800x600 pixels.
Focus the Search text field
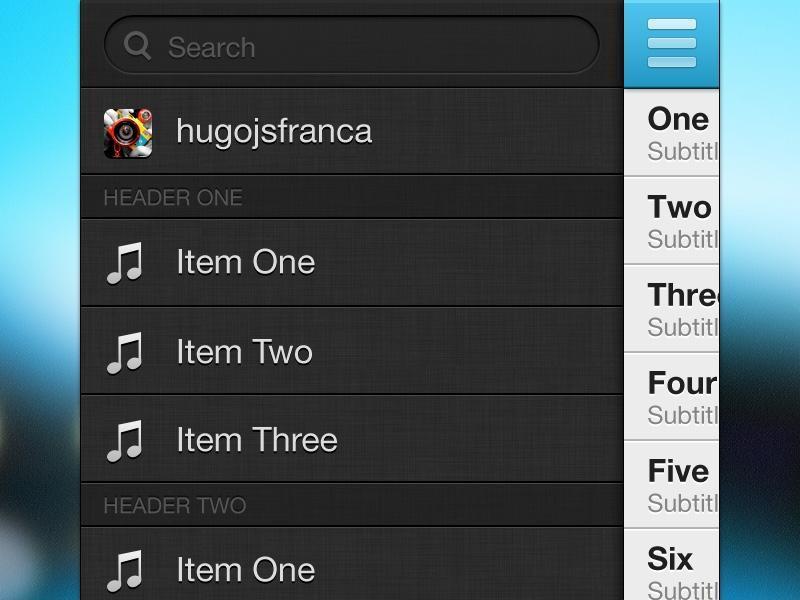(x=370, y=46)
